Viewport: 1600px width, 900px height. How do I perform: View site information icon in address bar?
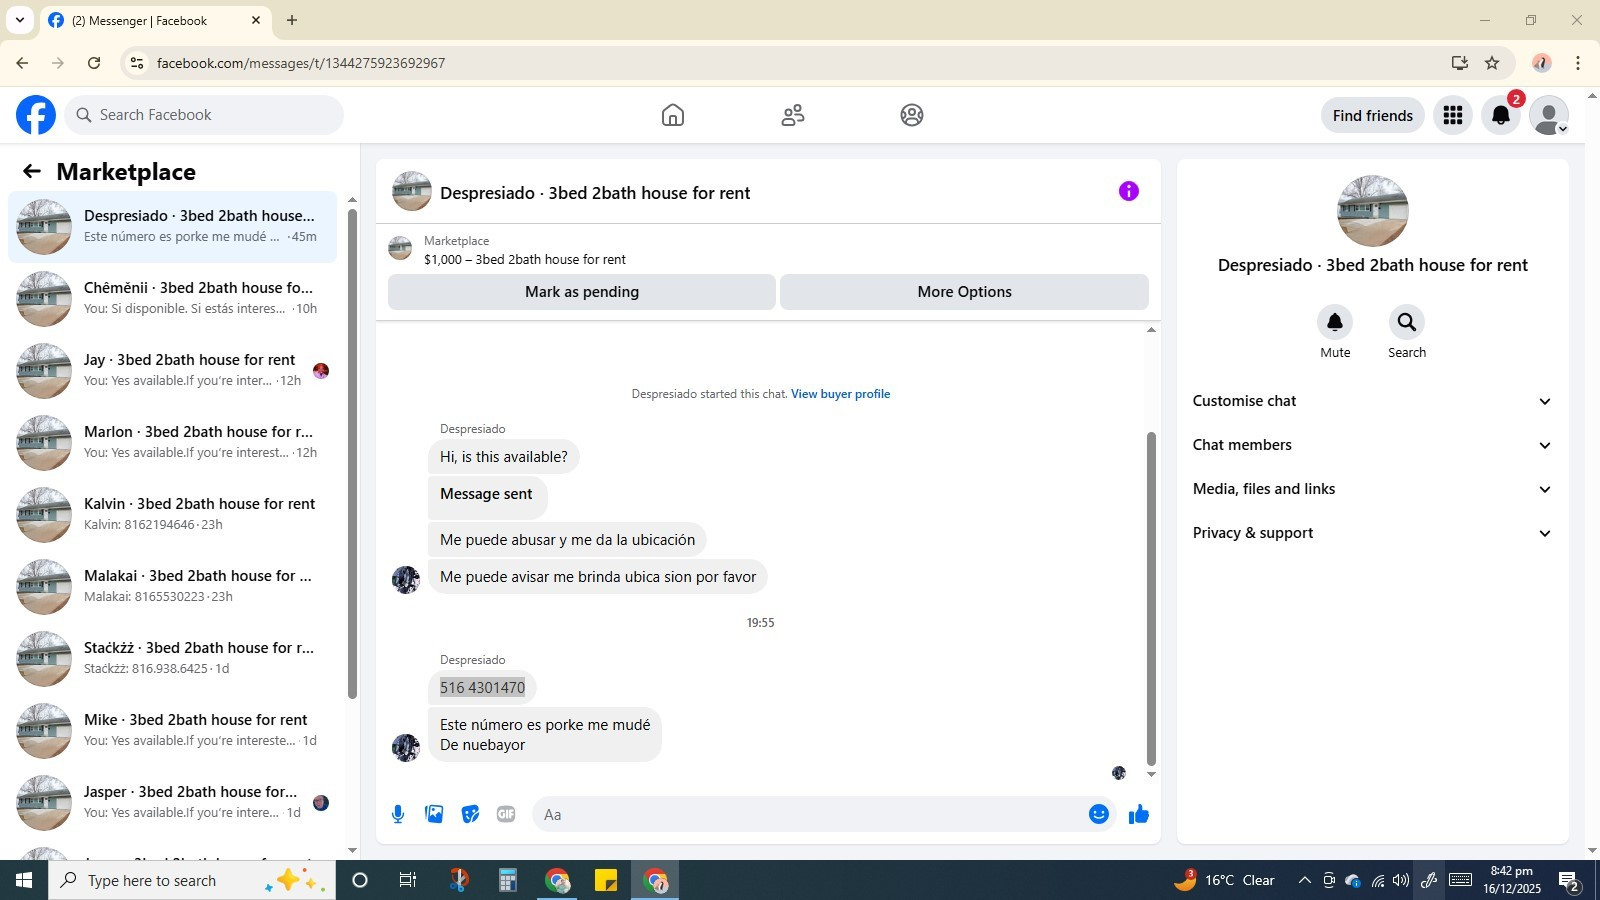[x=137, y=63]
